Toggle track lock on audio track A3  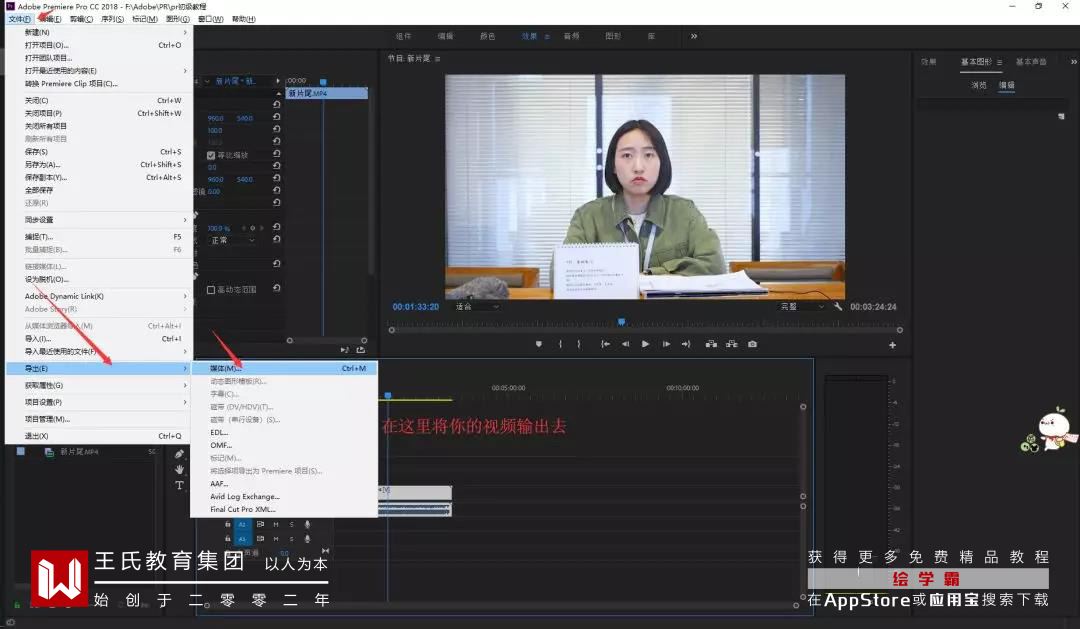point(227,539)
